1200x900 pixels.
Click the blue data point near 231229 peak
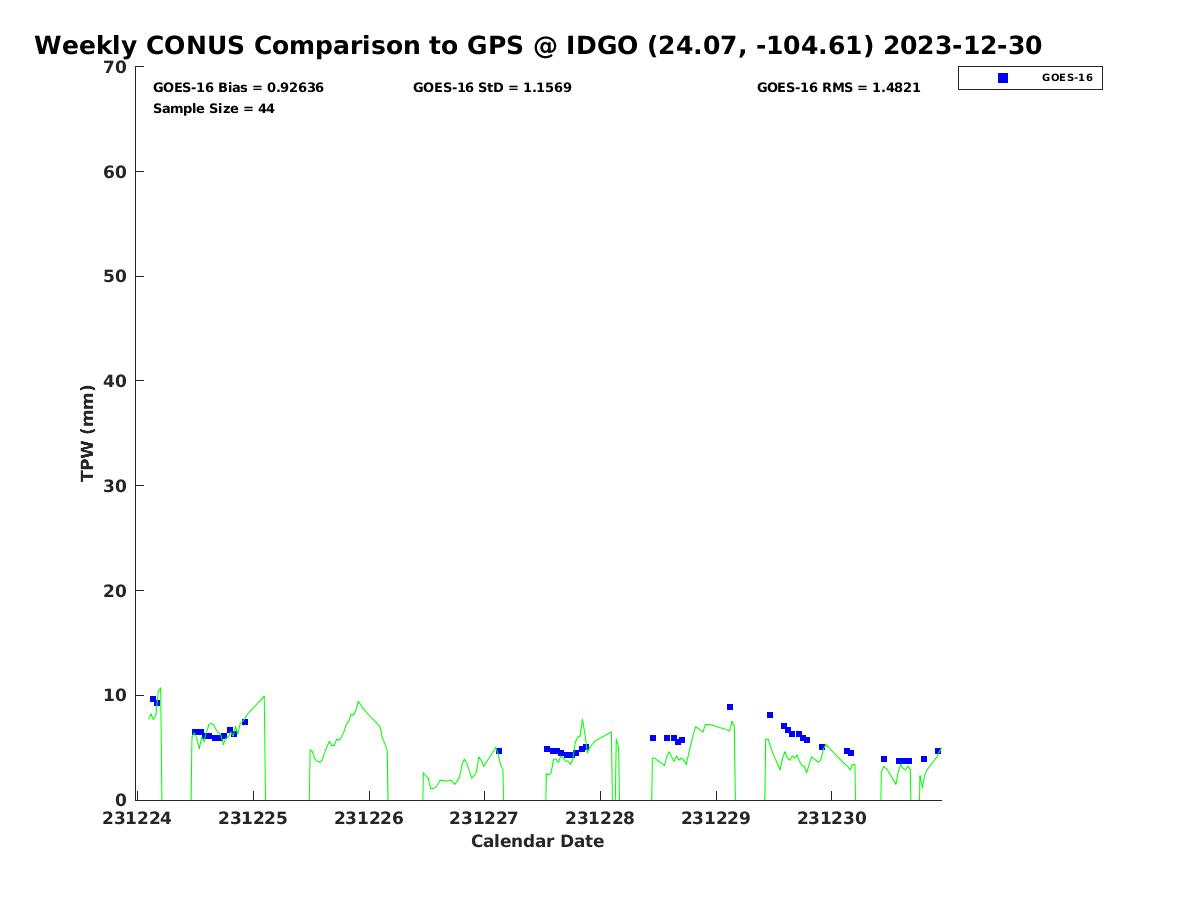click(x=730, y=707)
